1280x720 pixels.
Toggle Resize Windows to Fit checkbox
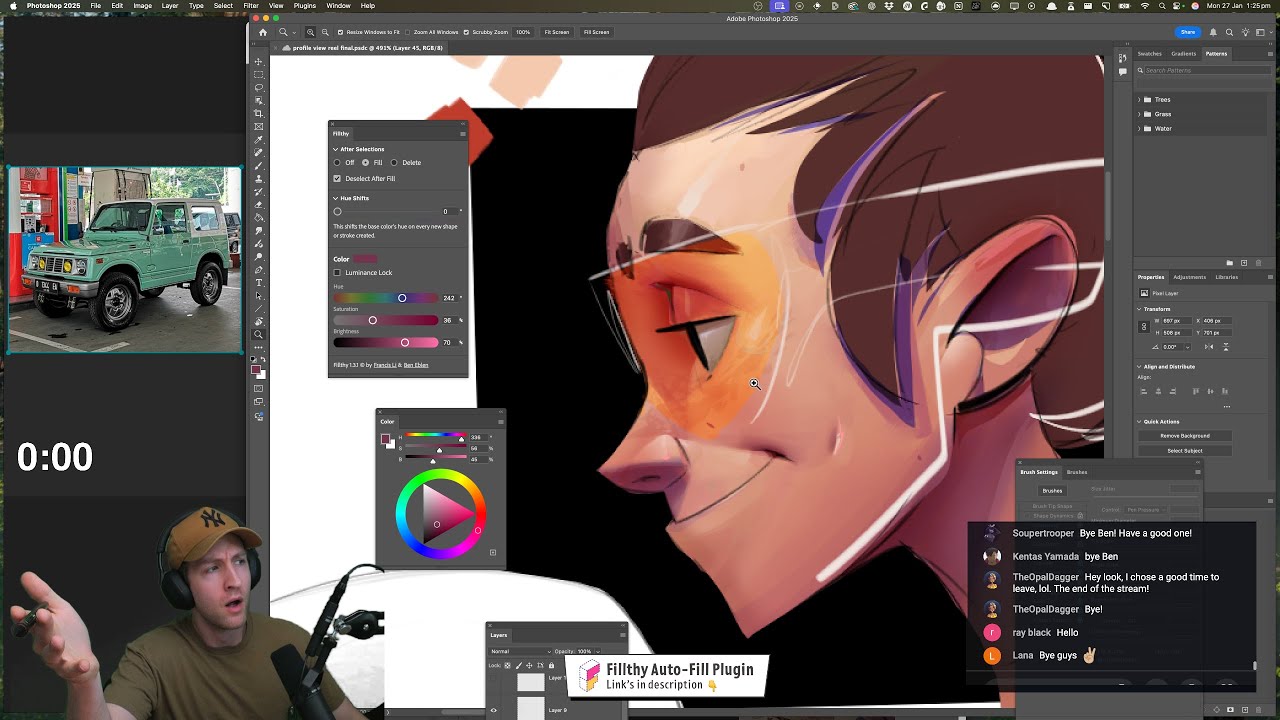[340, 32]
